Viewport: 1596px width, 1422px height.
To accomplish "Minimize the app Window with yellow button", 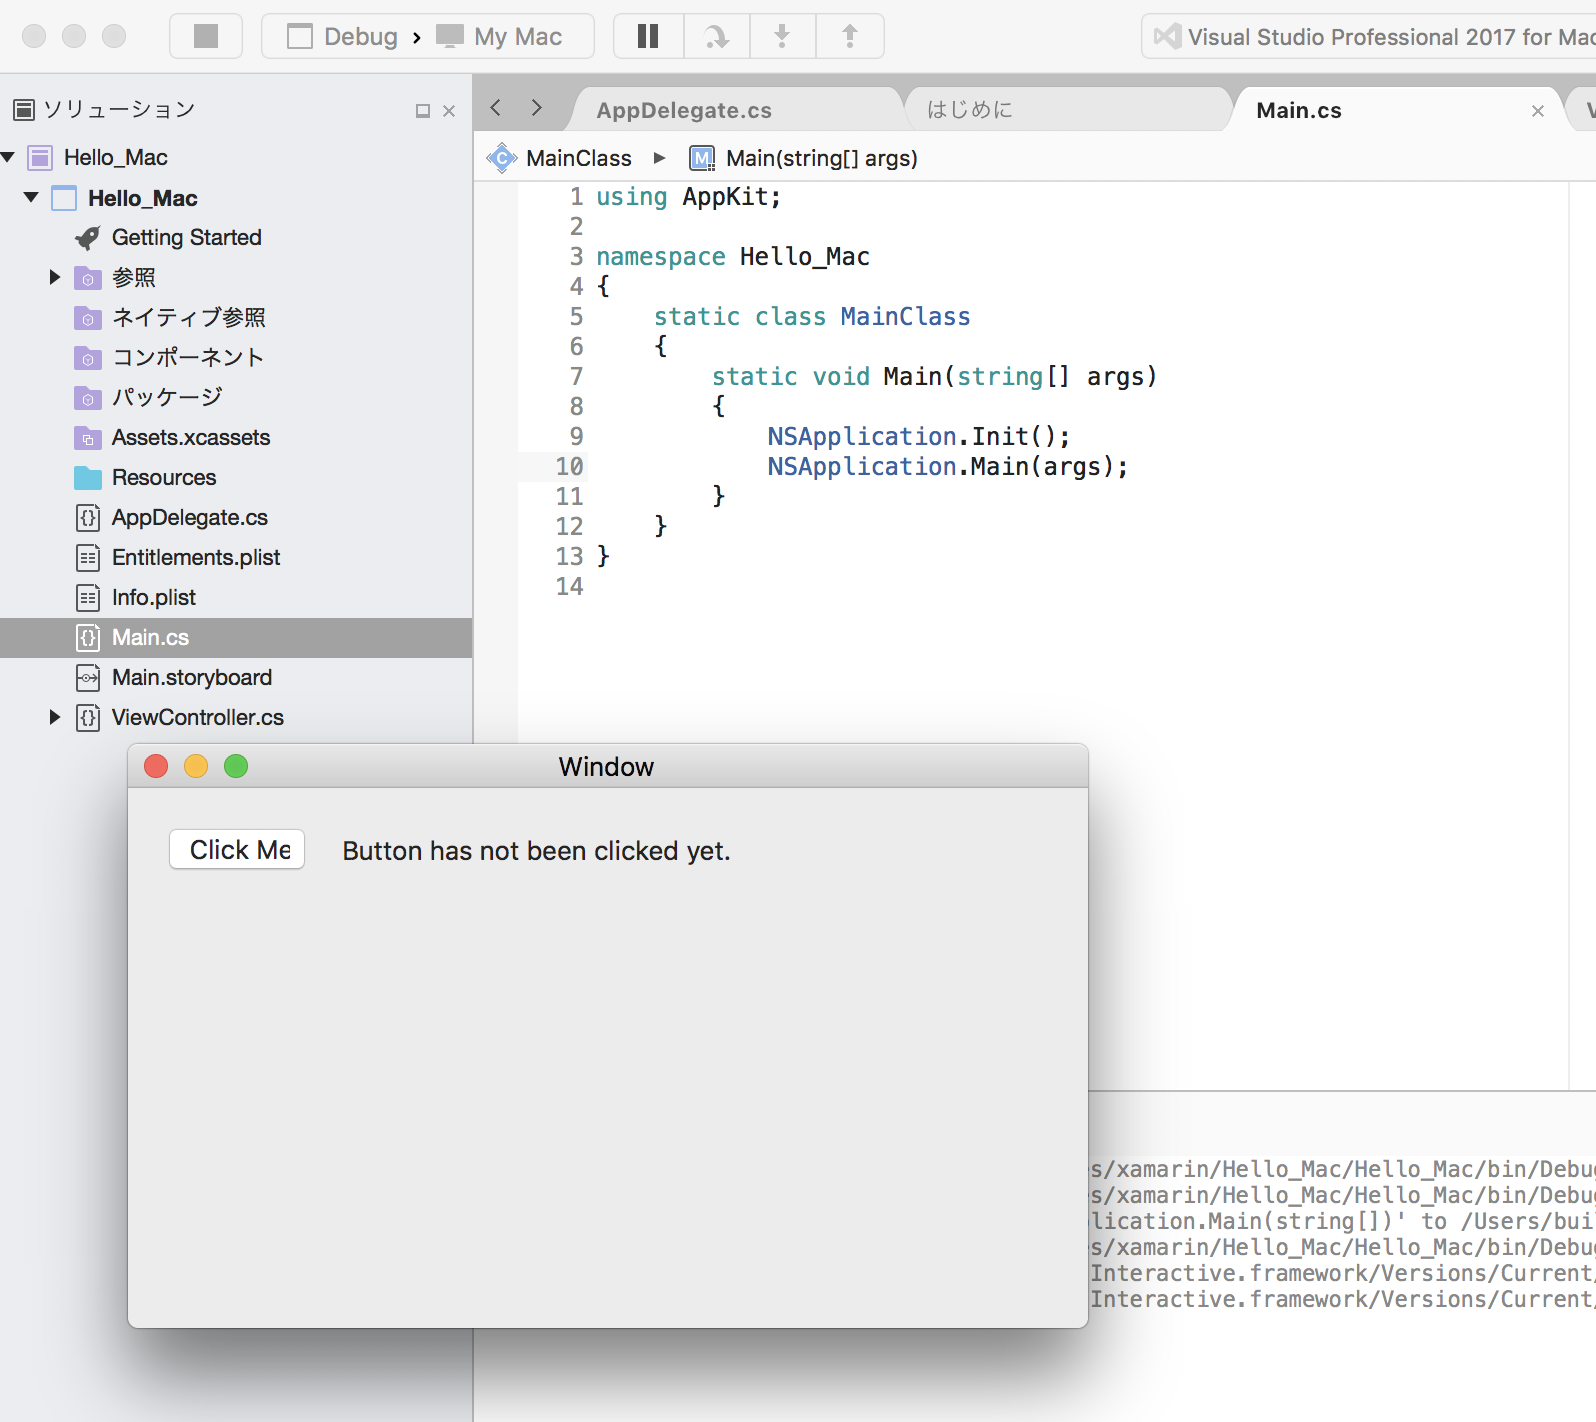I will 196,766.
